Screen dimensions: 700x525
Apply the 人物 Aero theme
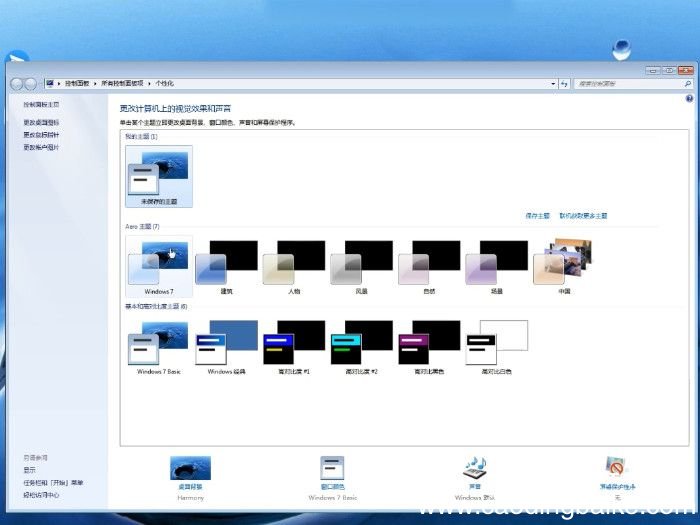pyautogui.click(x=294, y=267)
